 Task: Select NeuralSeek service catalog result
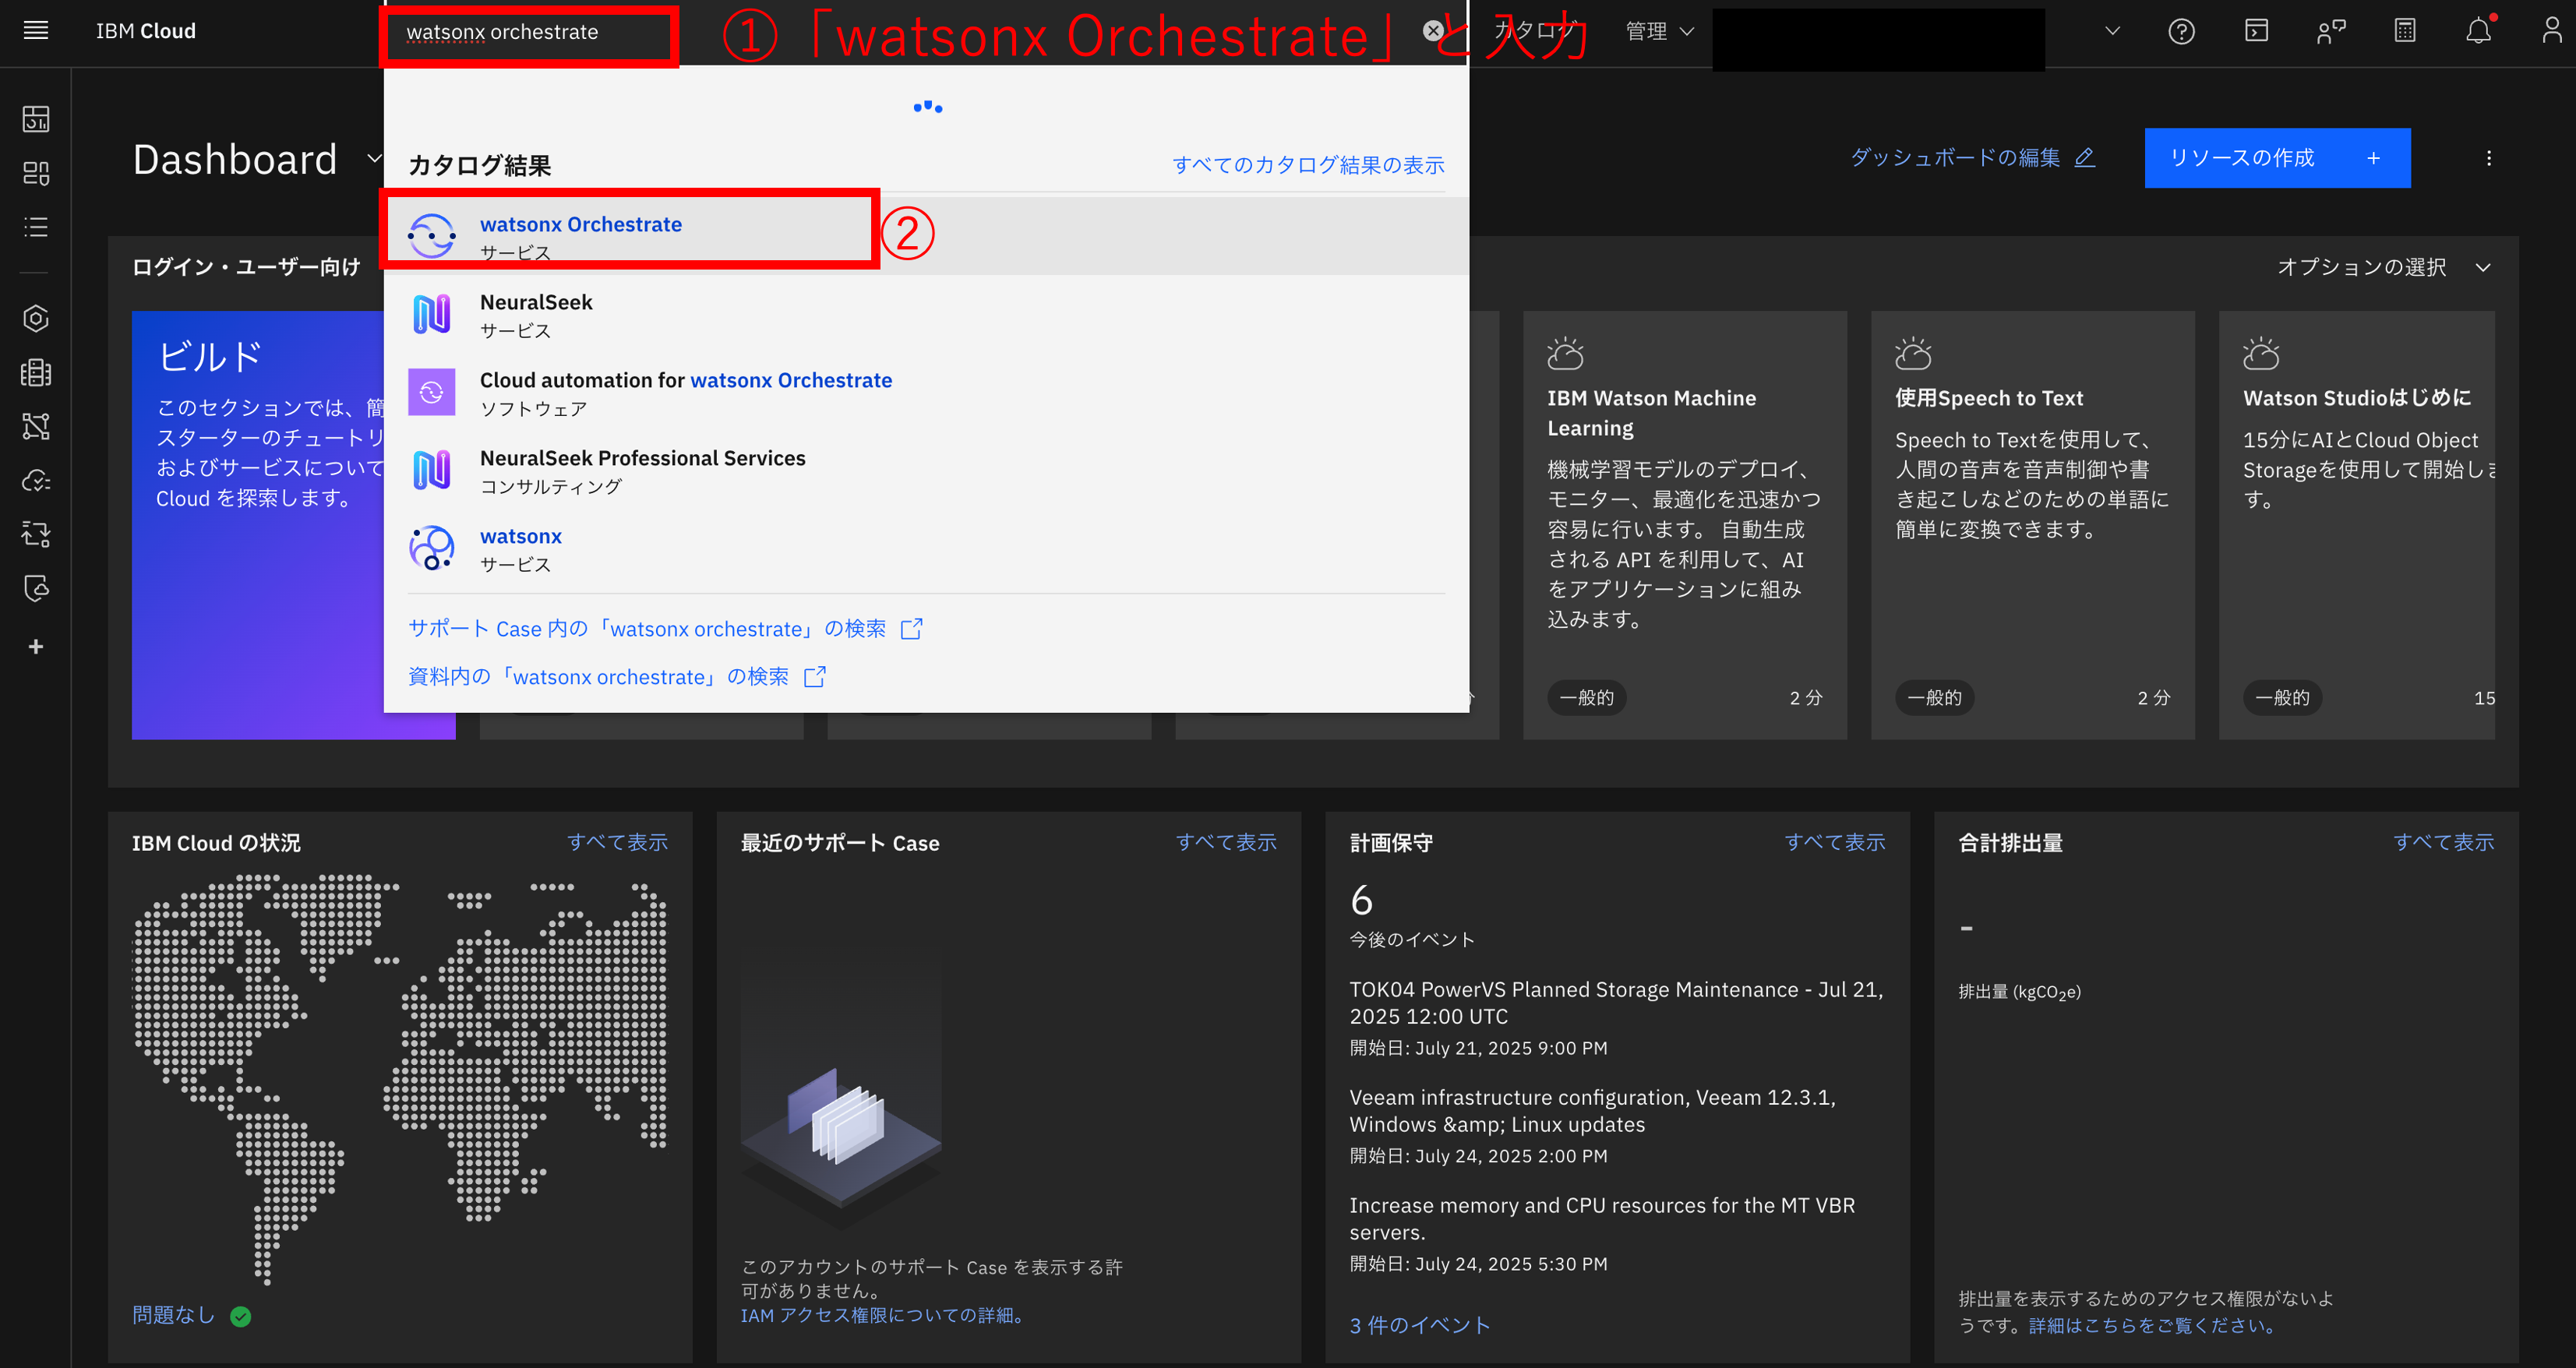pos(536,303)
